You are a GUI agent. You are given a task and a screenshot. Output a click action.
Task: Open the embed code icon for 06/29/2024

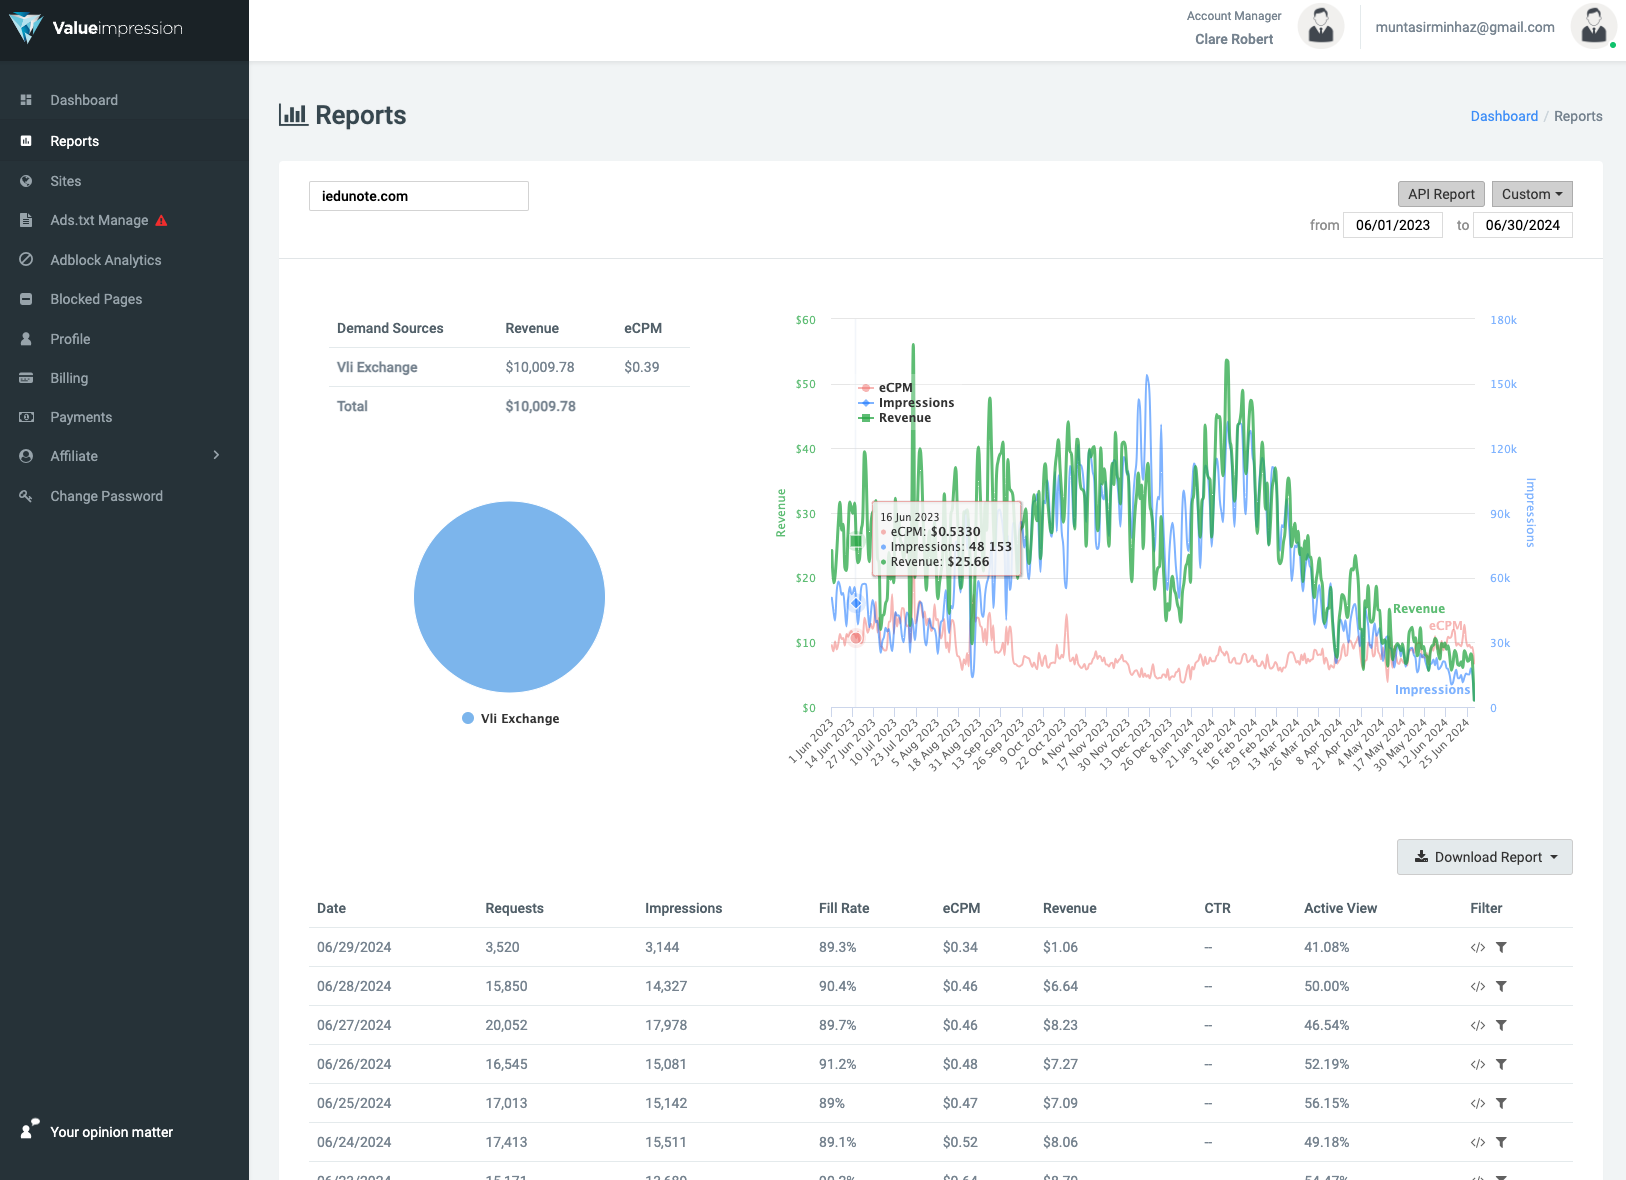point(1478,948)
